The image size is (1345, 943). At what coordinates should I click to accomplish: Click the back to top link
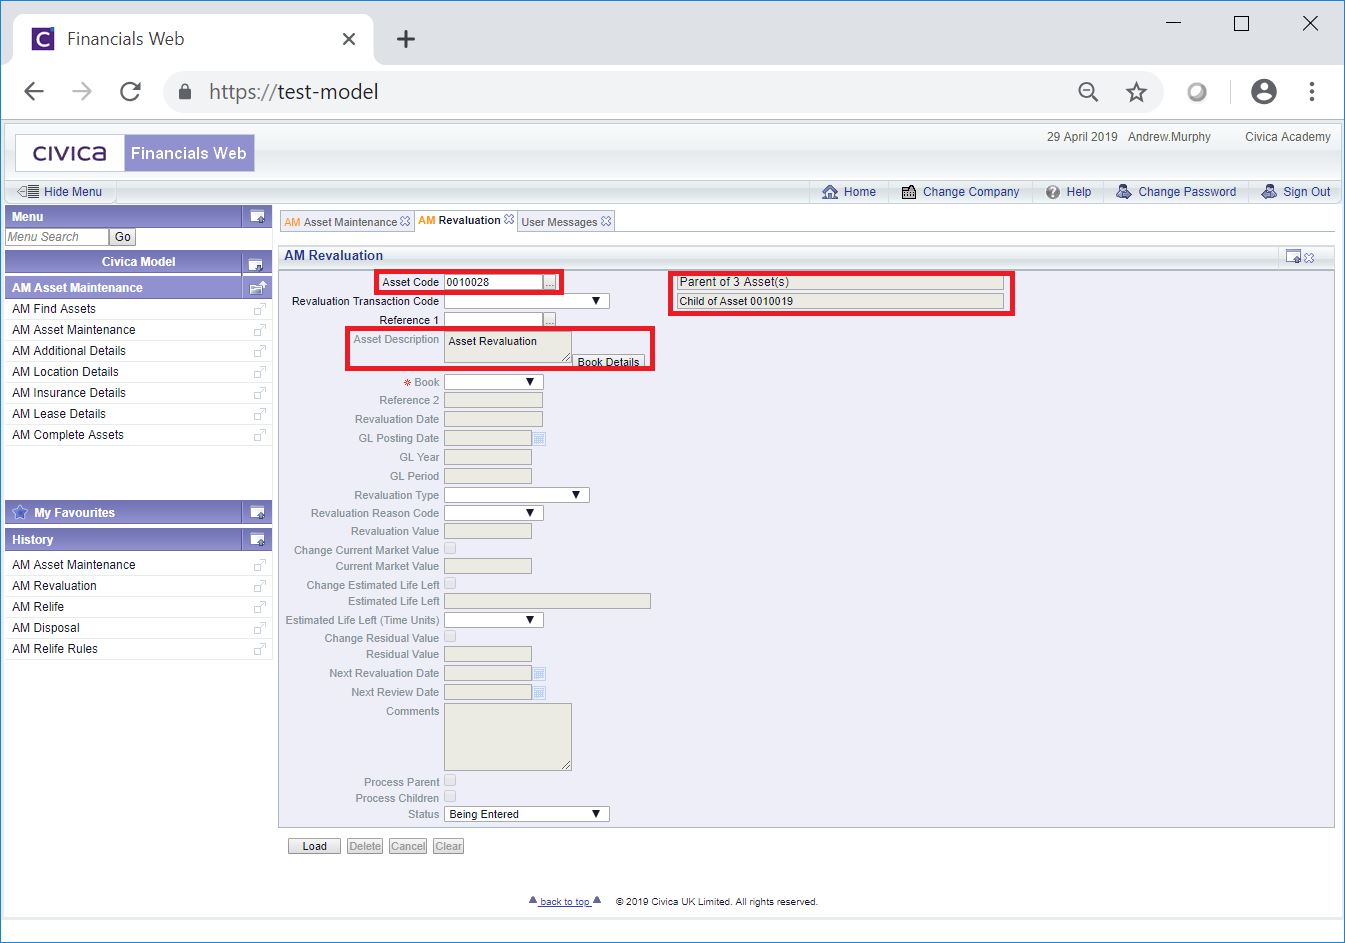coord(565,901)
